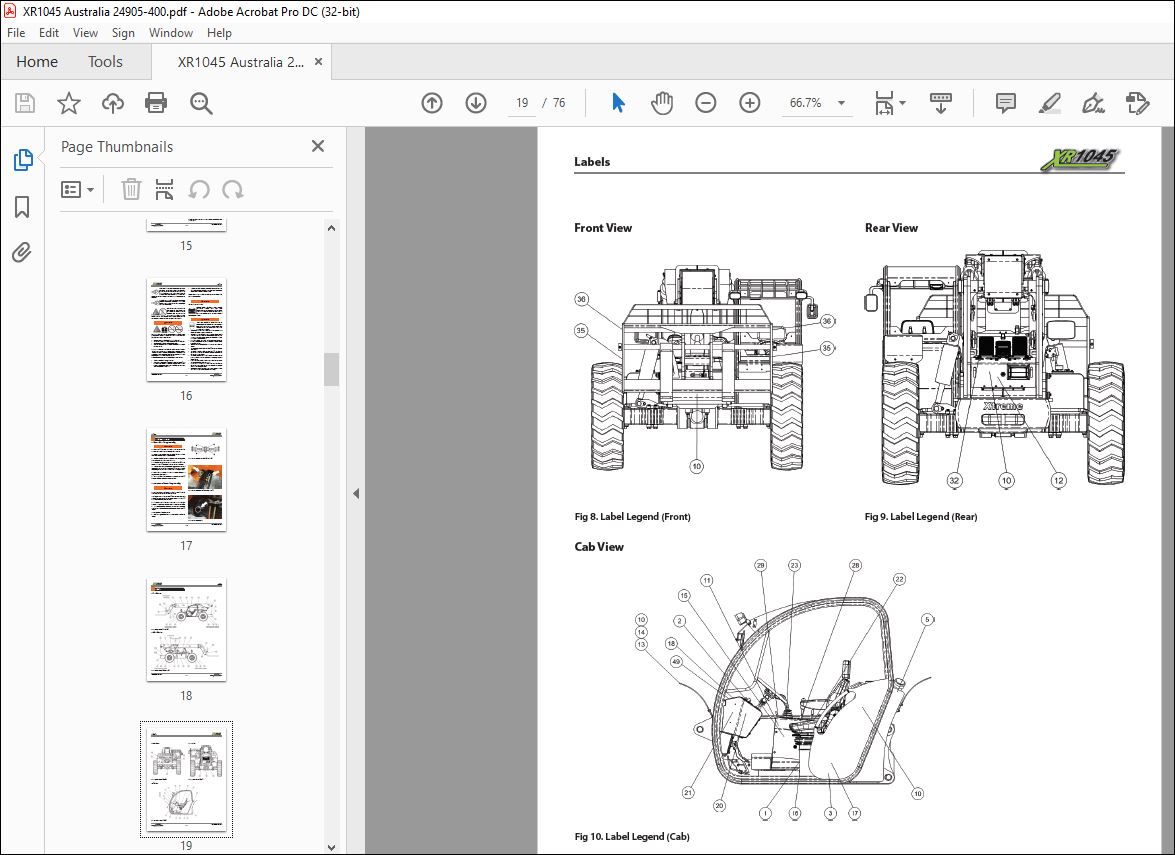Click the read mode keyboard icon
The image size is (1175, 855).
tap(940, 103)
